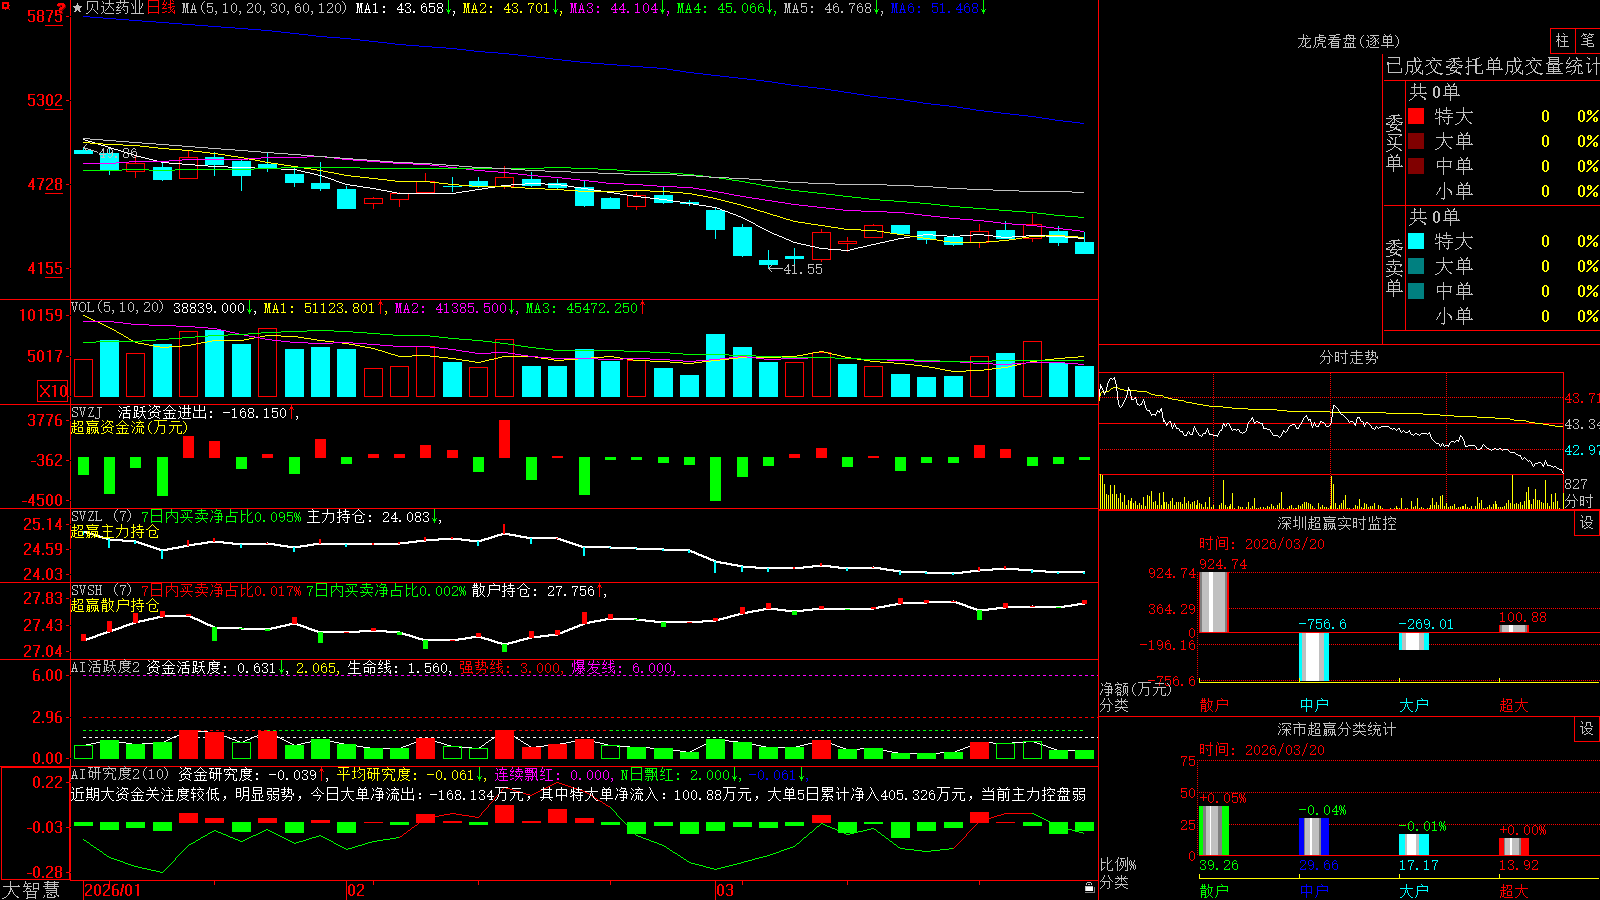
Task: Open 设 settings for 深市超赢分类统计 panel
Action: tap(1587, 729)
